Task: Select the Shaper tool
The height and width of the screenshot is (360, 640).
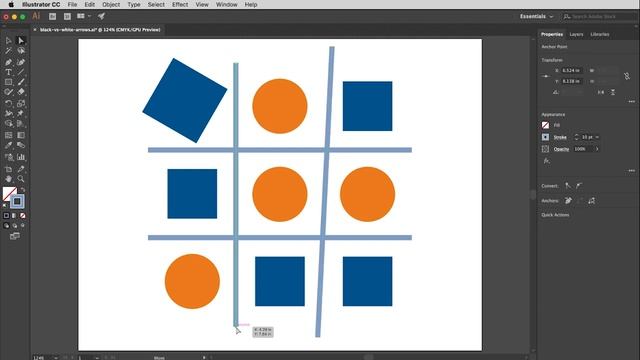Action: [9, 92]
